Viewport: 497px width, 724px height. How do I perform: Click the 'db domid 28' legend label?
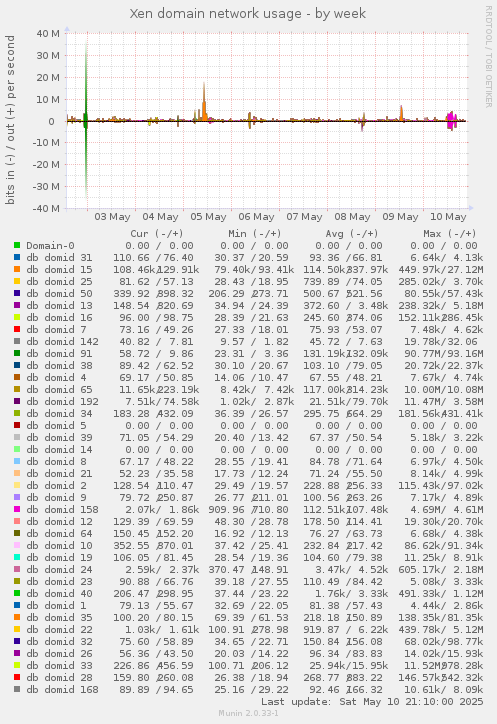point(59,678)
